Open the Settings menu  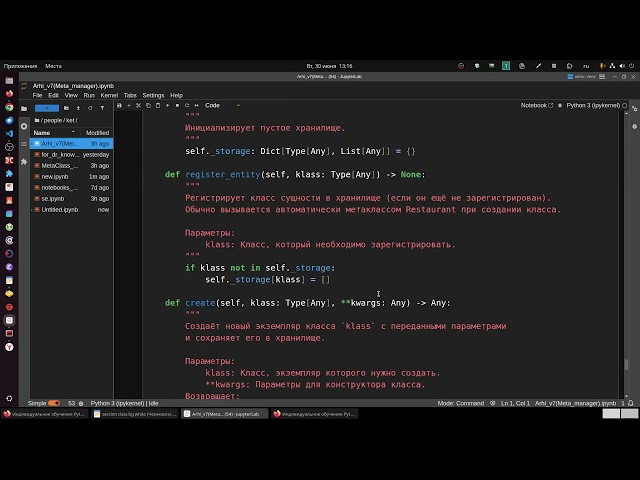153,95
